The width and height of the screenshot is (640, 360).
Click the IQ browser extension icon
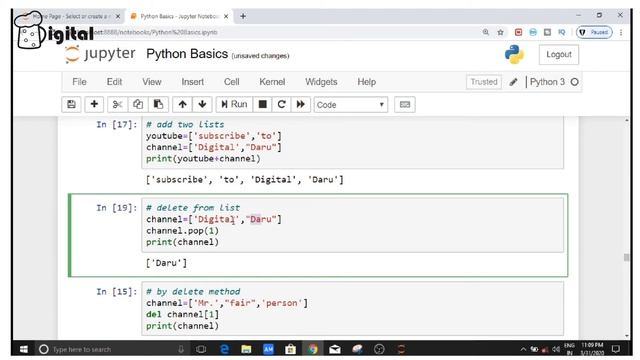pos(562,32)
